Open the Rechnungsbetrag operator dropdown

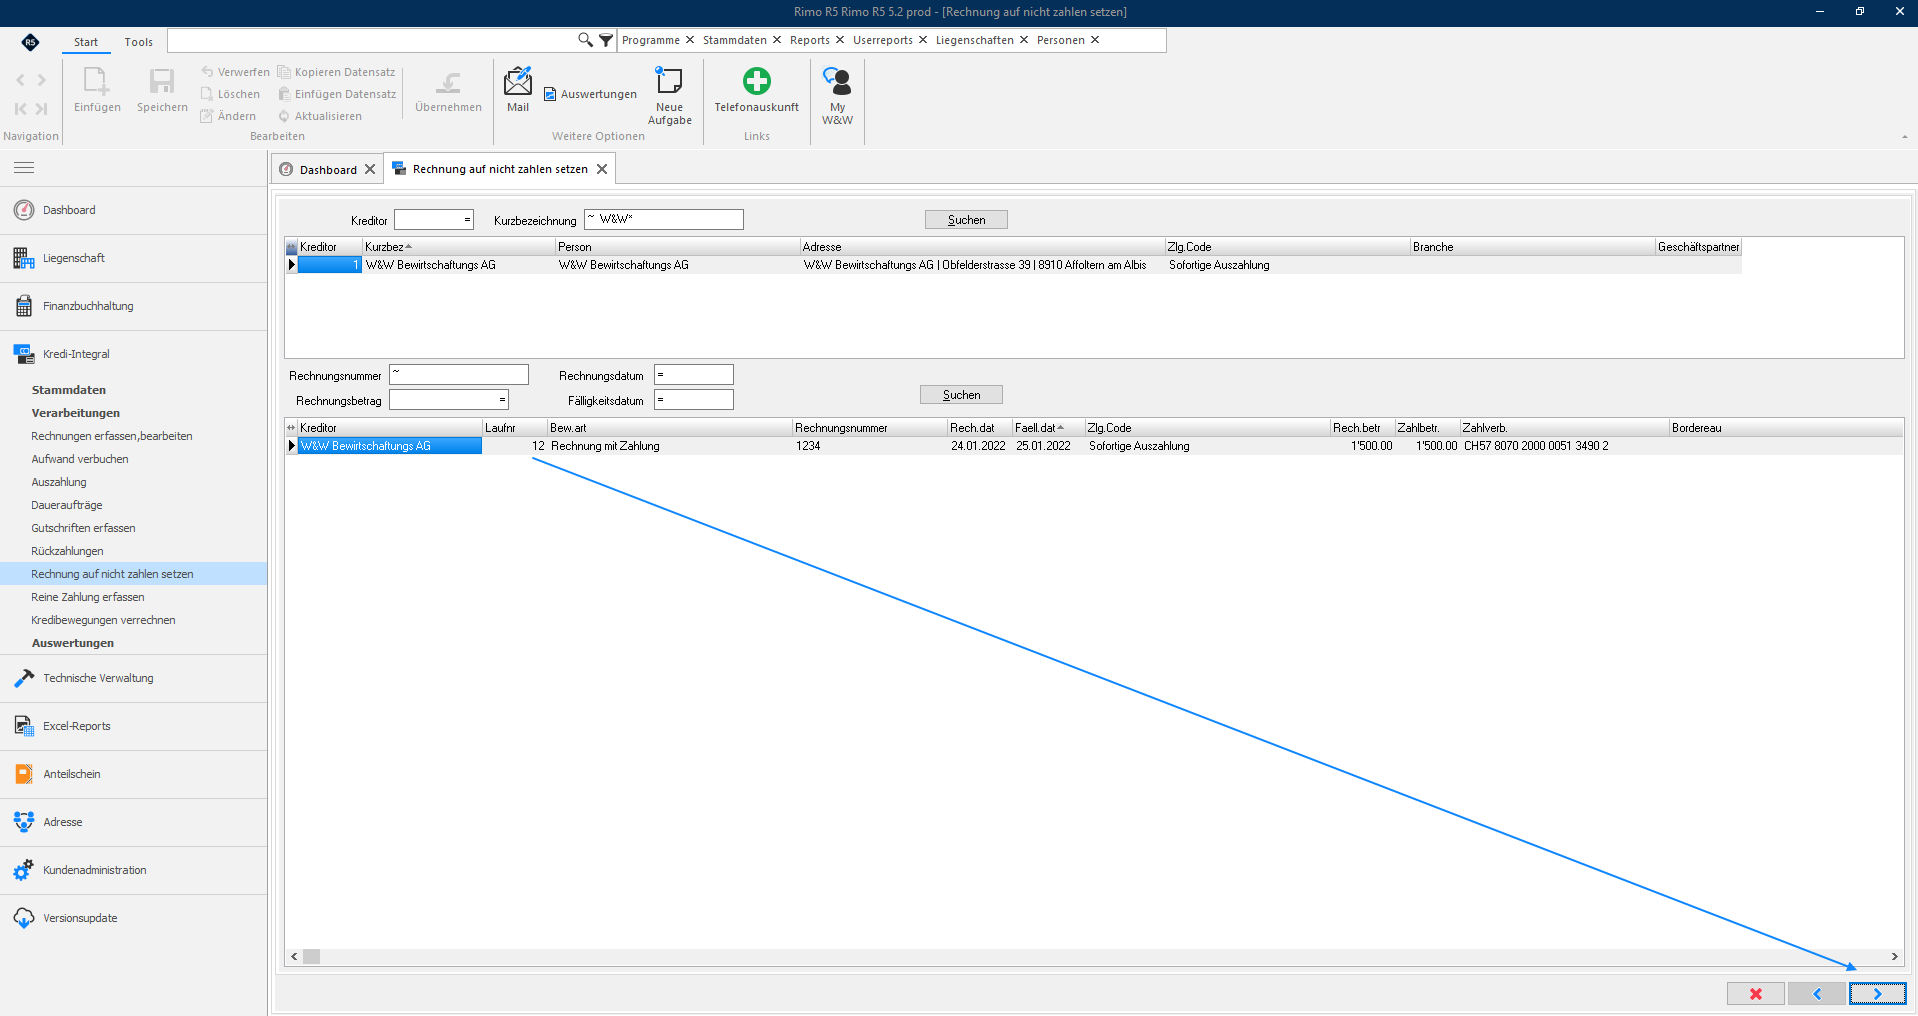[502, 400]
